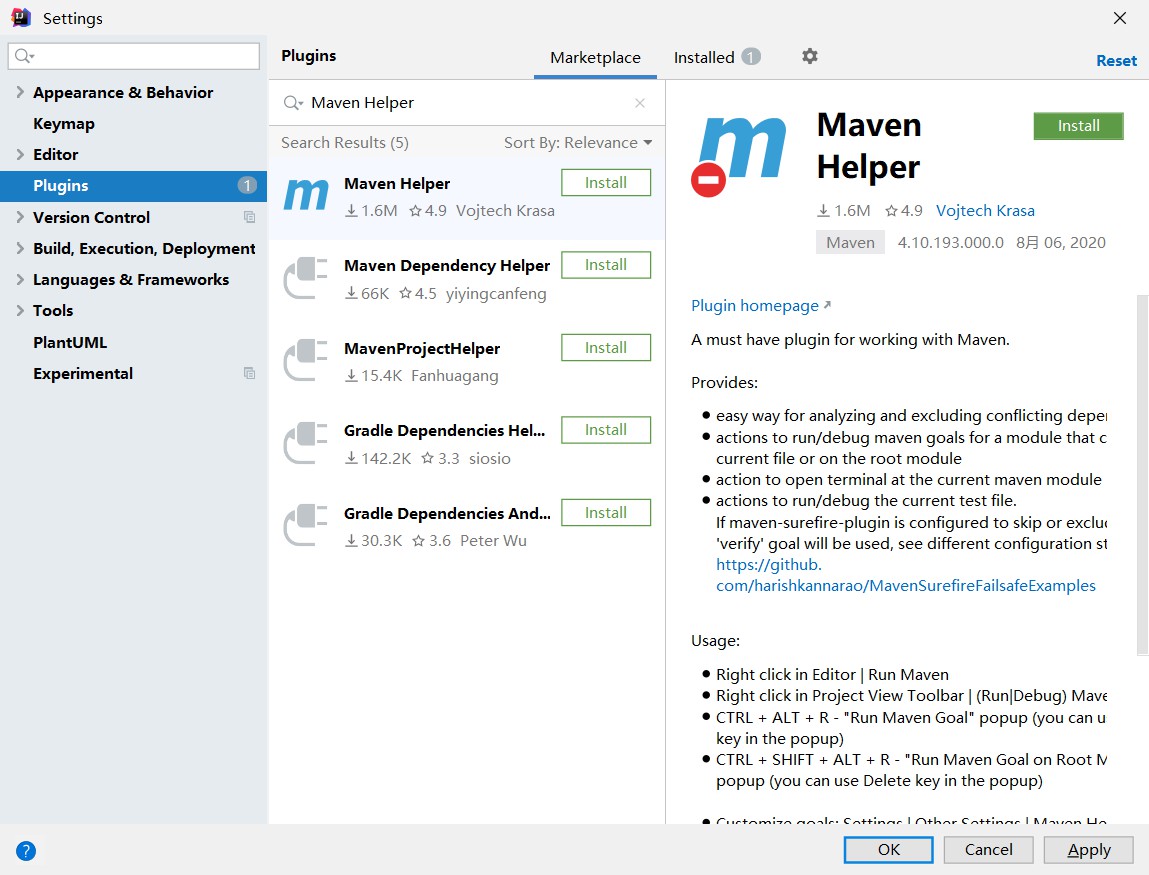Screen dimensions: 1149x875
Task: Click the MavenProjectHelper plug icon
Action: click(x=306, y=361)
